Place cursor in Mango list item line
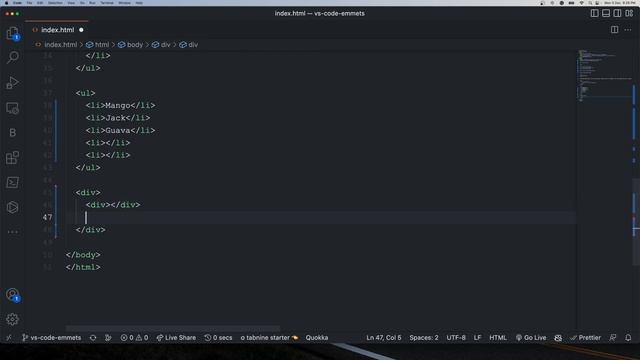 click(x=120, y=105)
